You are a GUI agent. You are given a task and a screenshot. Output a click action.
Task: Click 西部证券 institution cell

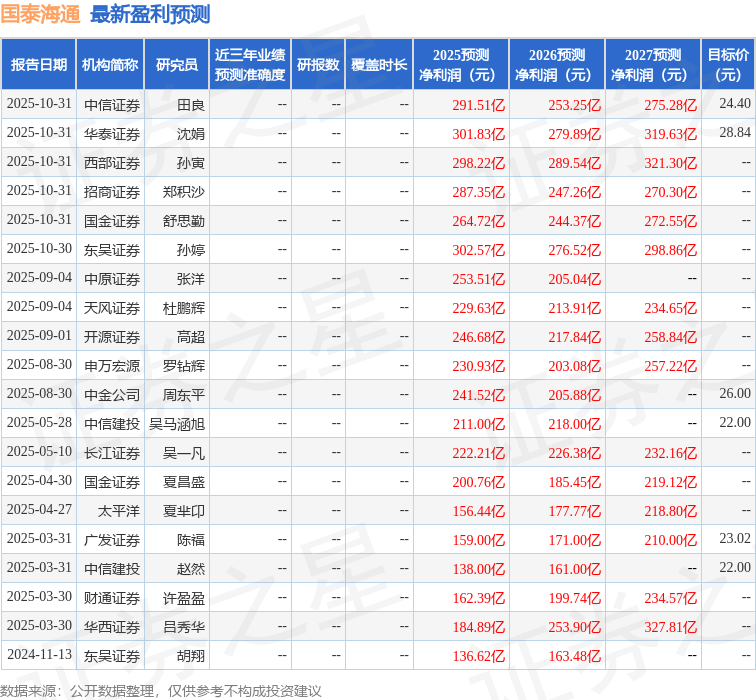pos(112,163)
